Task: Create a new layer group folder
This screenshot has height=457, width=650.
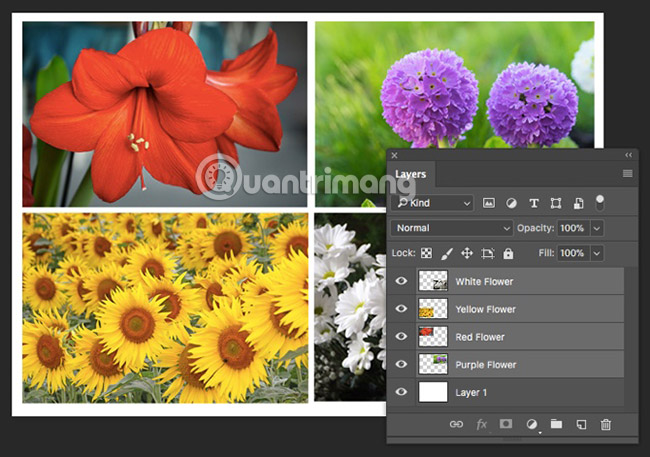Action: point(556,425)
